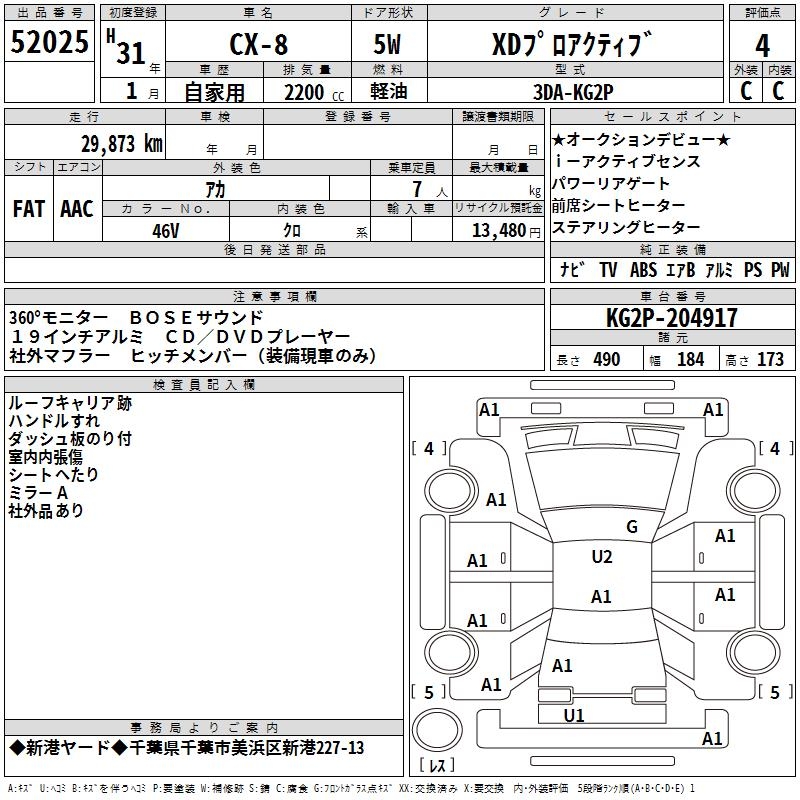Viewport: 800px width, 800px height.
Task: Click the PS power steering label
Action: click(x=752, y=269)
